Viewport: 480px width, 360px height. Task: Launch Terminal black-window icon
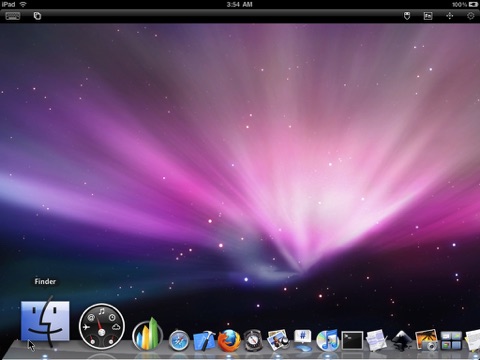[x=352, y=341]
